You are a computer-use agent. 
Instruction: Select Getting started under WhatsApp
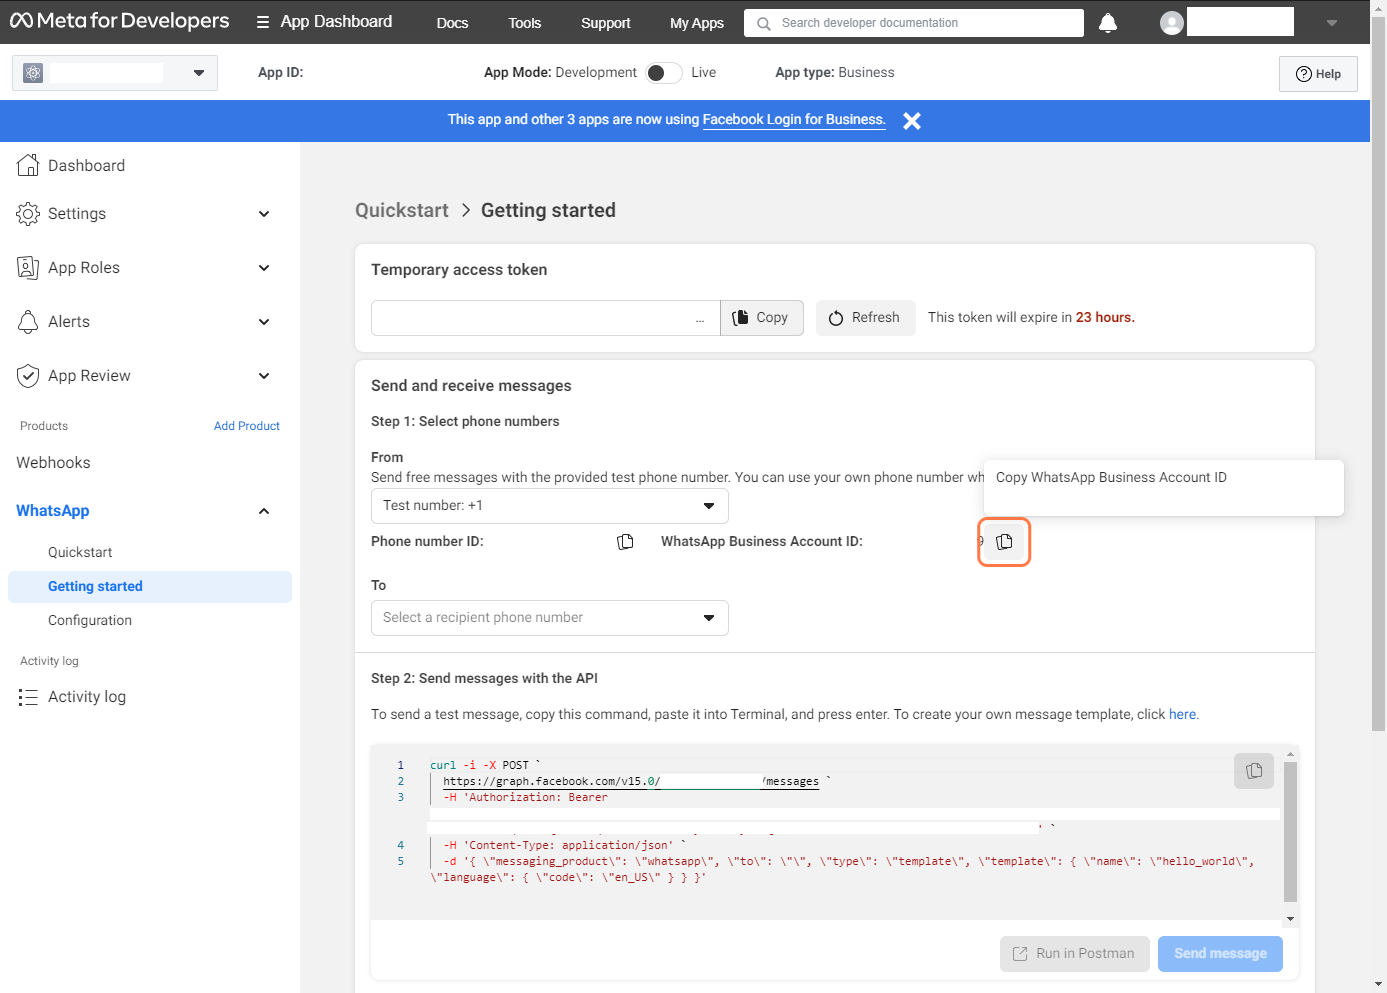click(150, 587)
